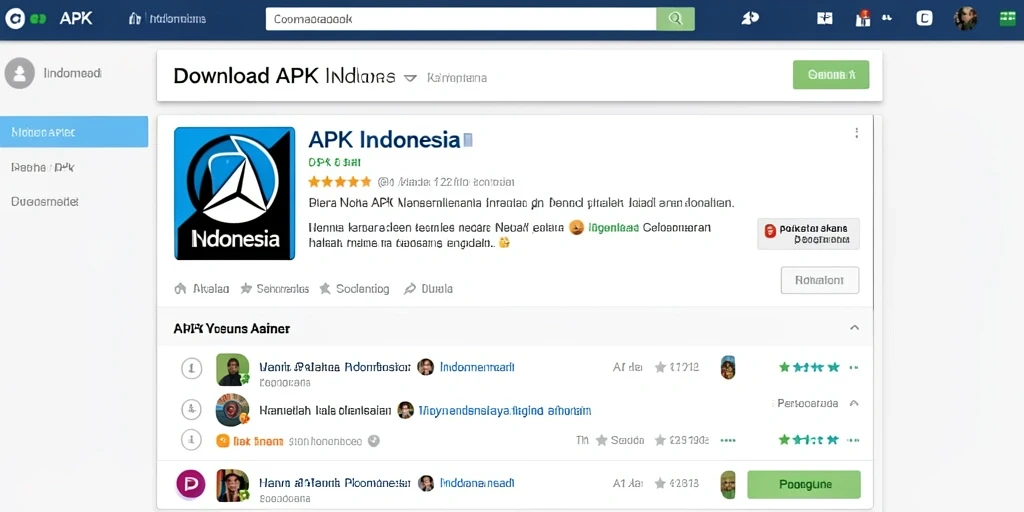Viewport: 1024px width, 512px height.
Task: Open the white cloud-like icon right of search
Action: click(x=750, y=18)
